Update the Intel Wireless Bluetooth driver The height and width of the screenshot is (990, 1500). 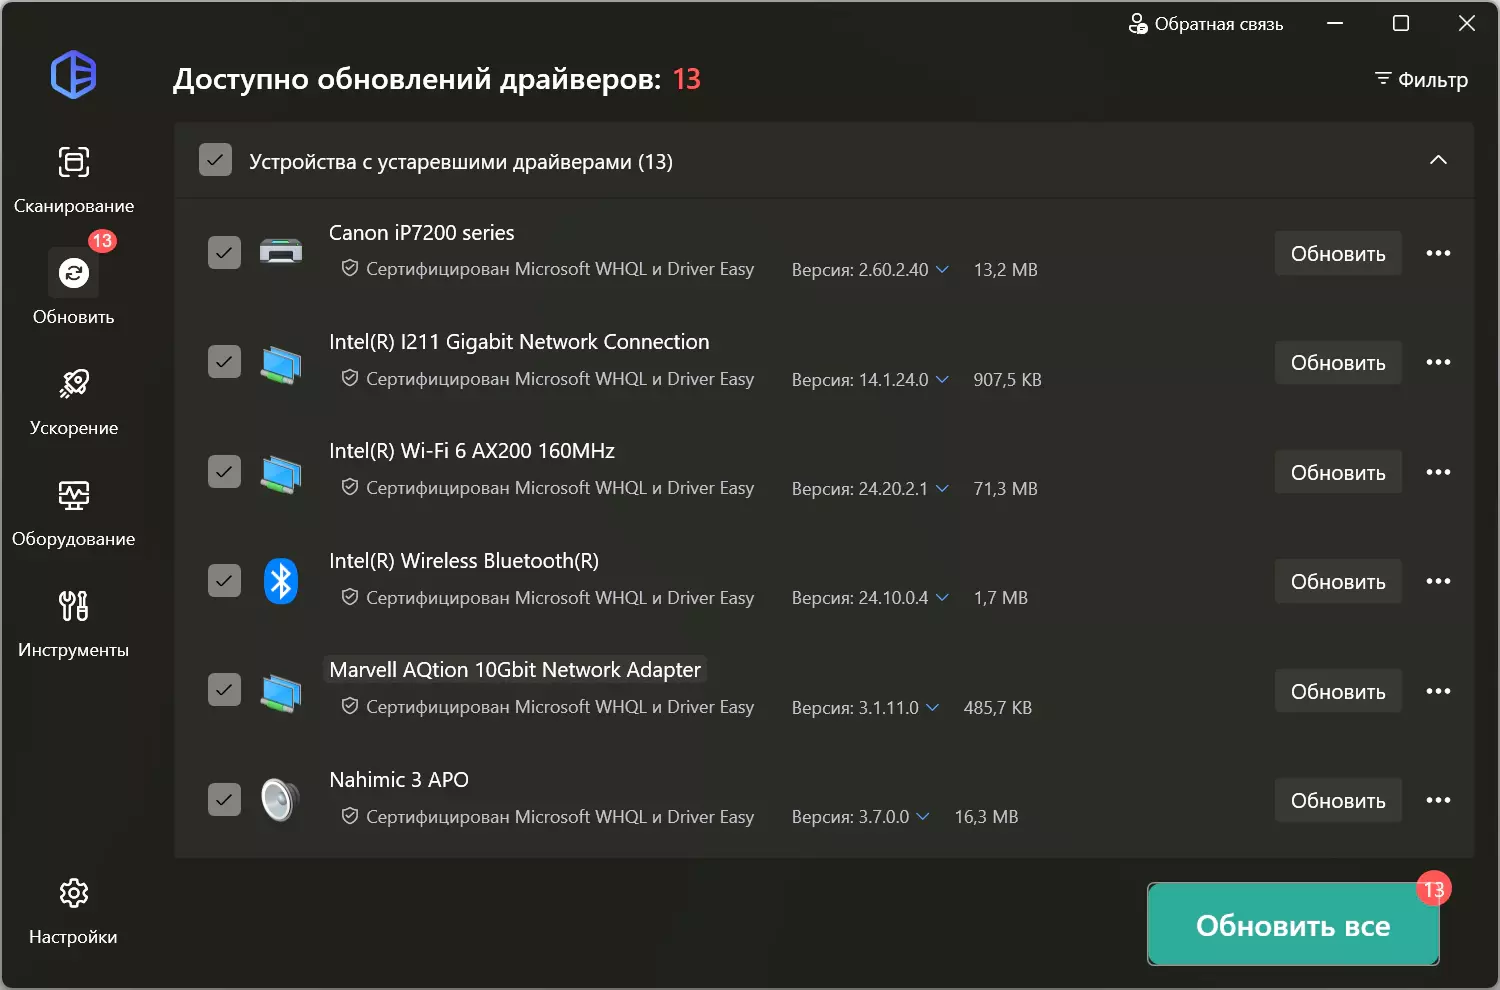(x=1338, y=581)
